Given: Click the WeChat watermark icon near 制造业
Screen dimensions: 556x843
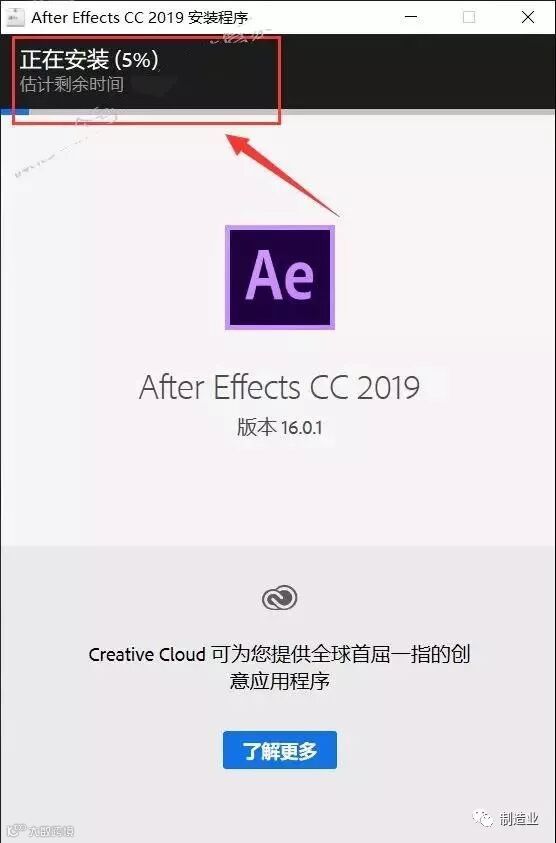Looking at the screenshot, I should [x=483, y=819].
